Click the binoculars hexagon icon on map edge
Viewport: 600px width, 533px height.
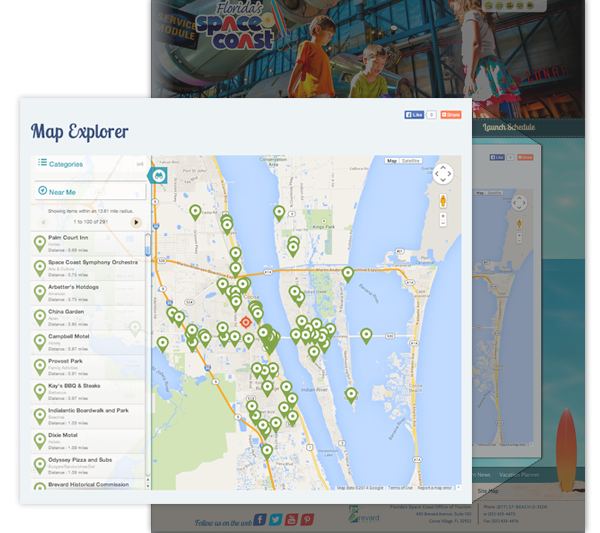pyautogui.click(x=158, y=176)
